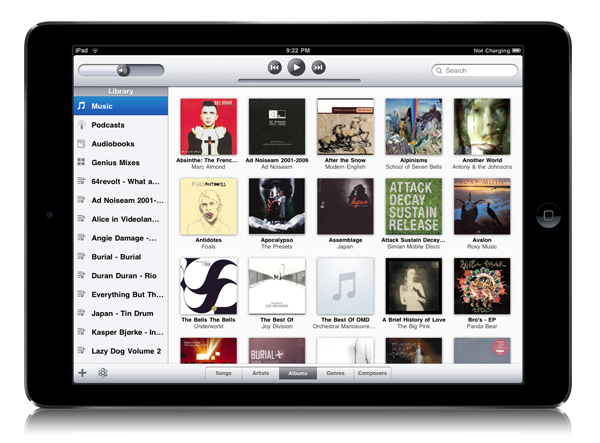
Task: Open the After the Snow album cover
Action: coord(346,127)
